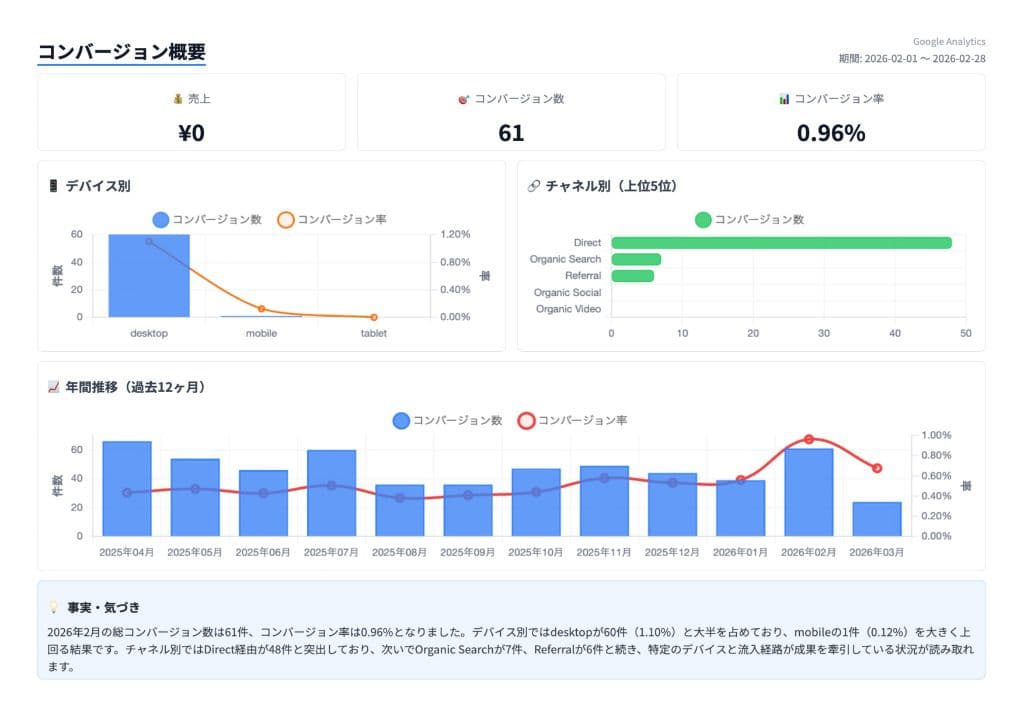Toggle blue コンバージョン数 legend in 年間推移 chart
Viewport: 1024px width, 724px height.
pos(402,420)
